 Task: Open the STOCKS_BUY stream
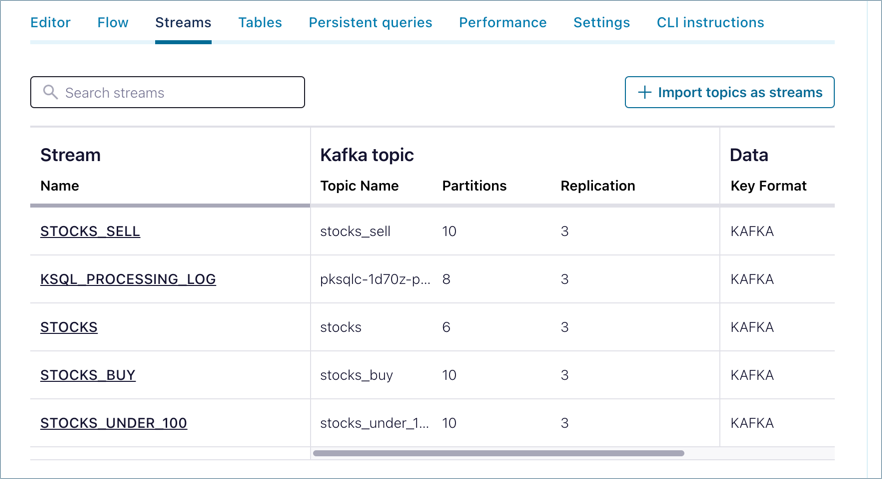point(88,375)
